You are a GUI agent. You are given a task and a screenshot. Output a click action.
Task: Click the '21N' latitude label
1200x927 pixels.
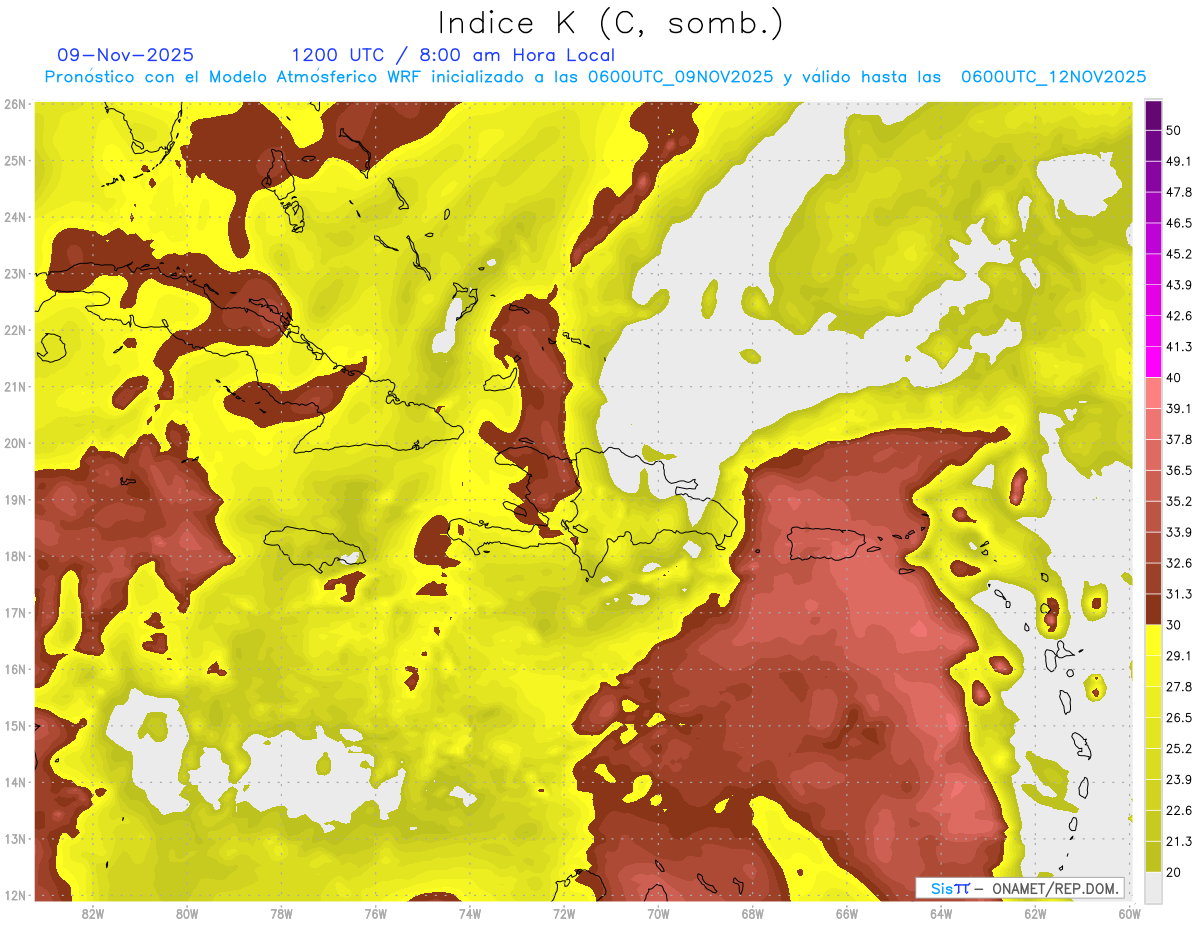[x=14, y=387]
